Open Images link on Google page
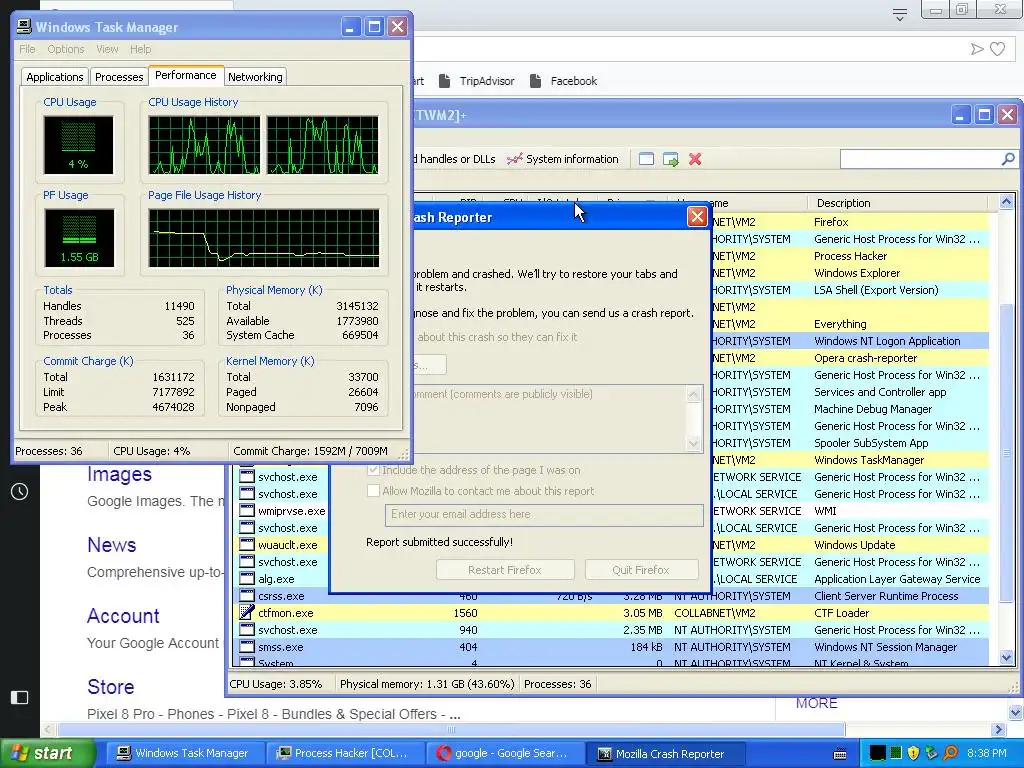The image size is (1024, 768). [119, 473]
